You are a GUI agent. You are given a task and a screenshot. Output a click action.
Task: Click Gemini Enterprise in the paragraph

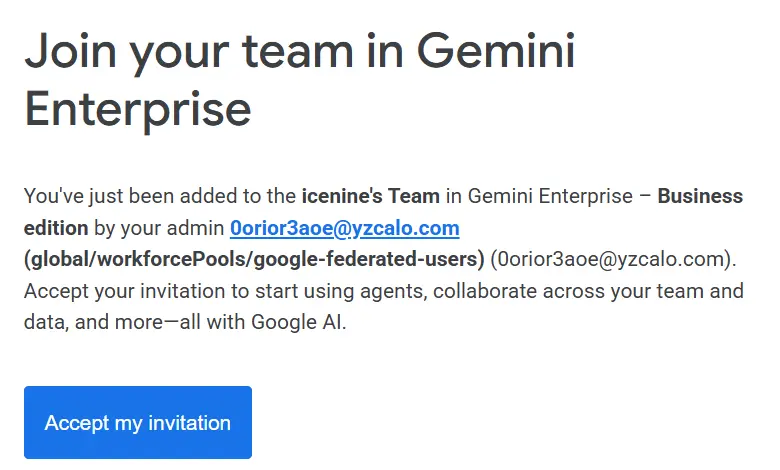point(550,196)
